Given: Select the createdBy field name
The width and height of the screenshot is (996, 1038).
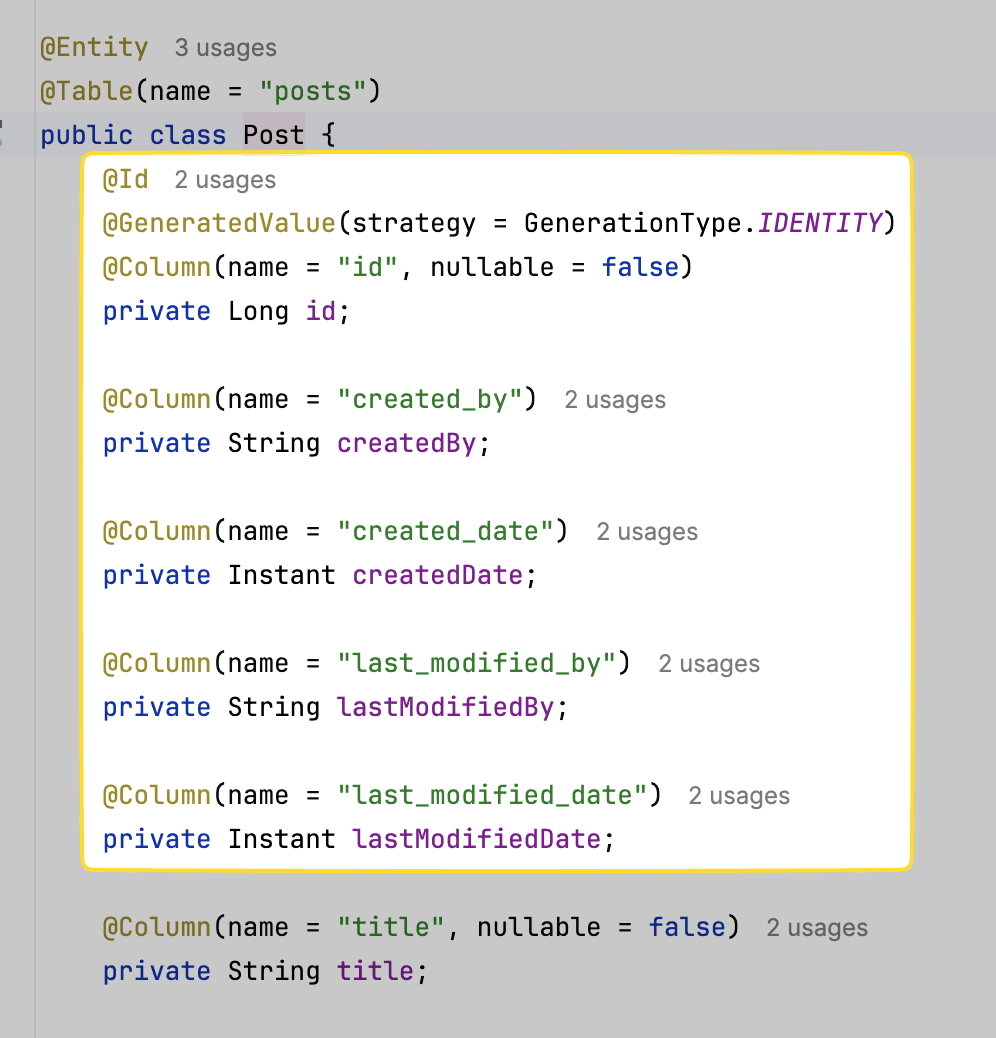Looking at the screenshot, I should point(406,443).
